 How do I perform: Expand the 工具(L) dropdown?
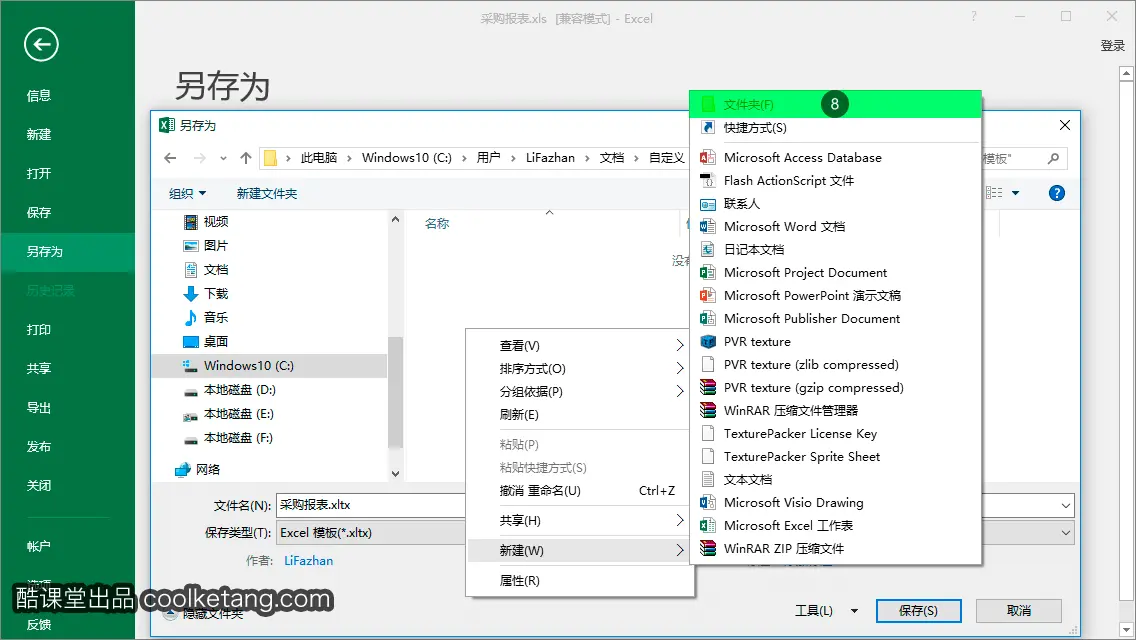coord(854,611)
